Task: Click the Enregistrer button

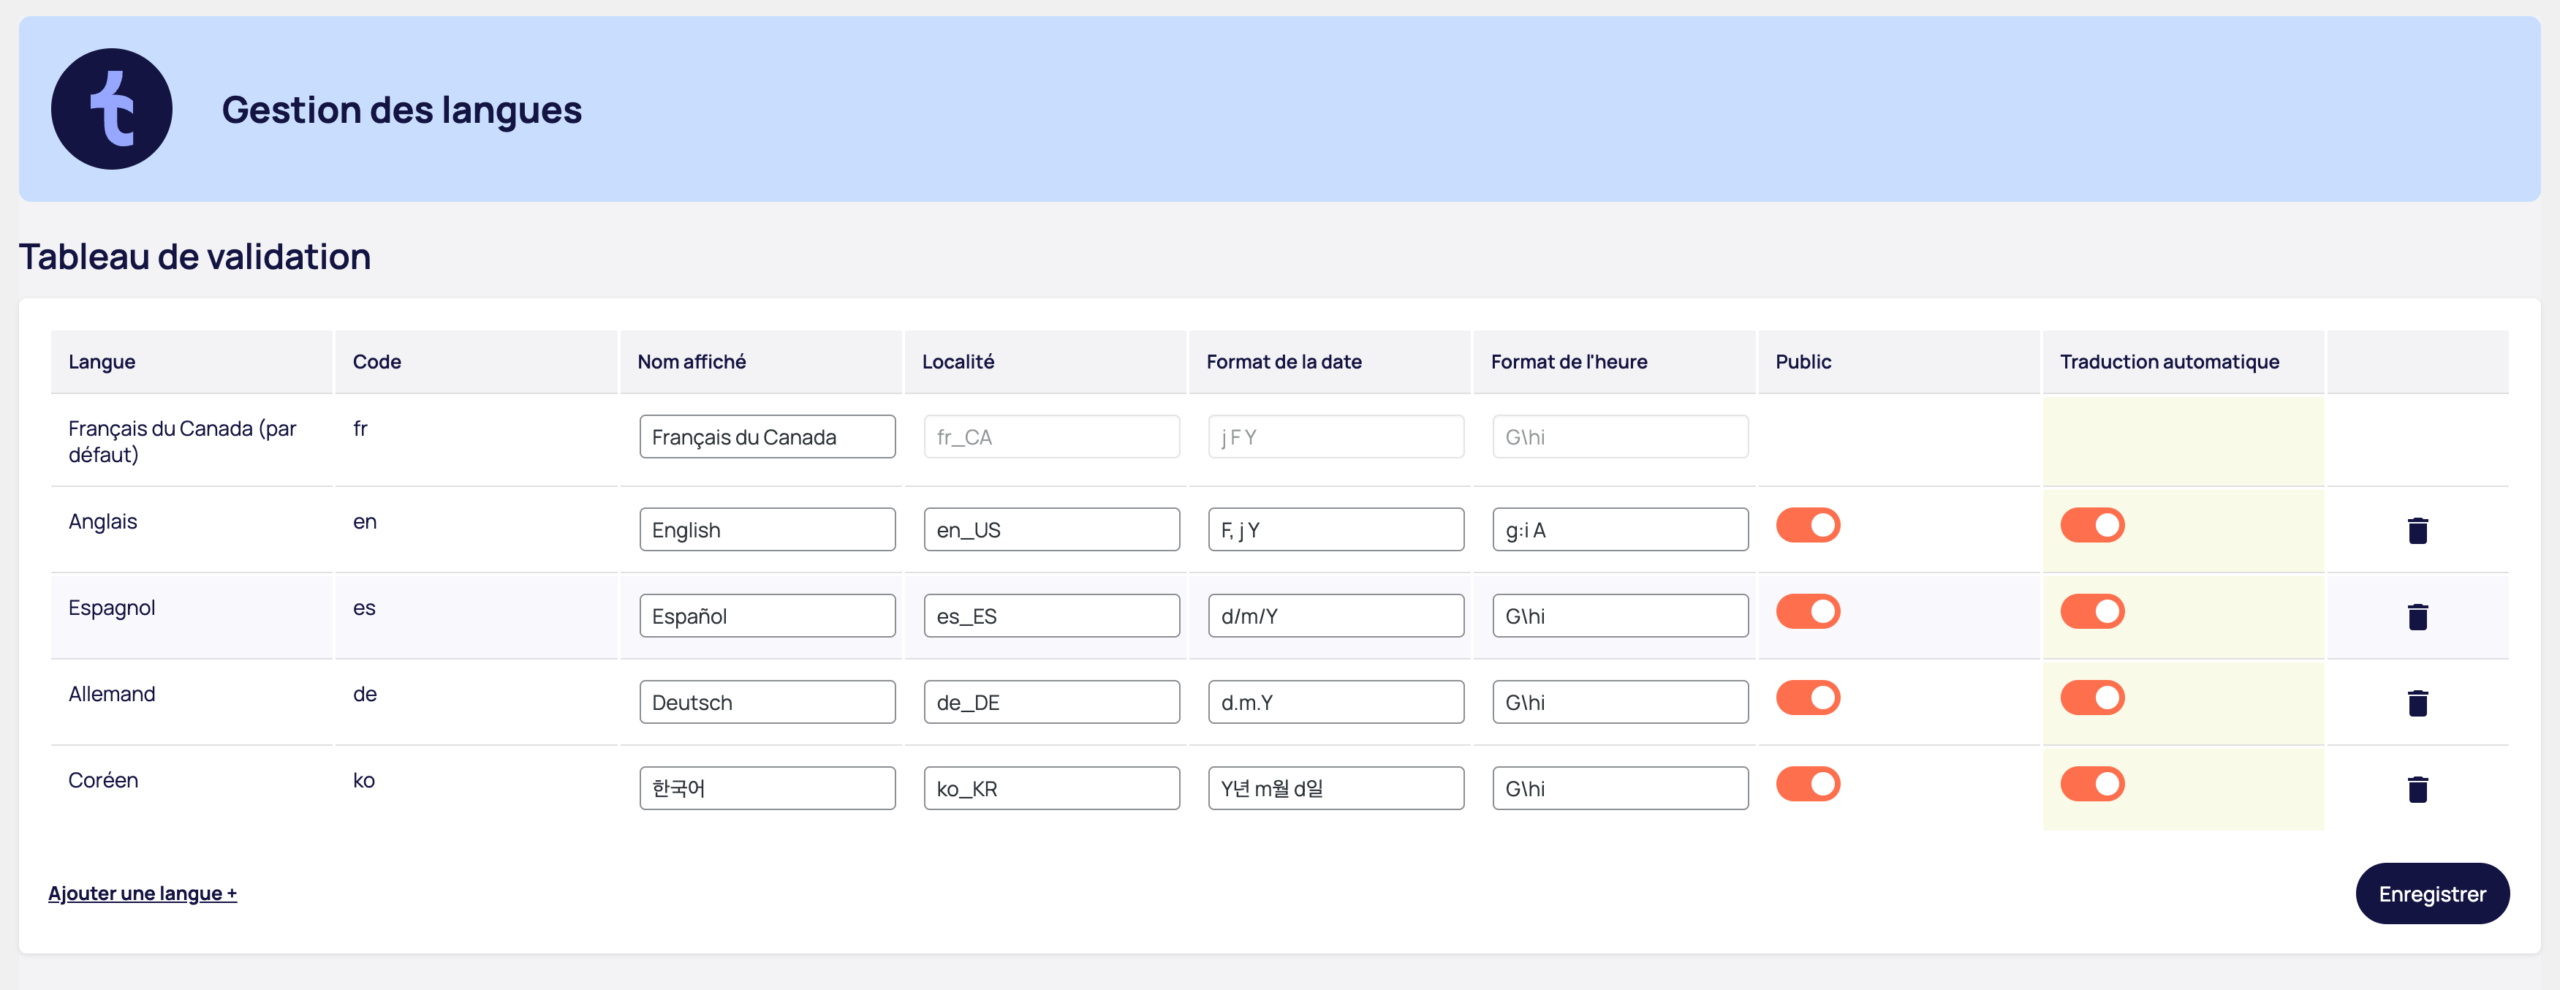Action: click(2432, 893)
